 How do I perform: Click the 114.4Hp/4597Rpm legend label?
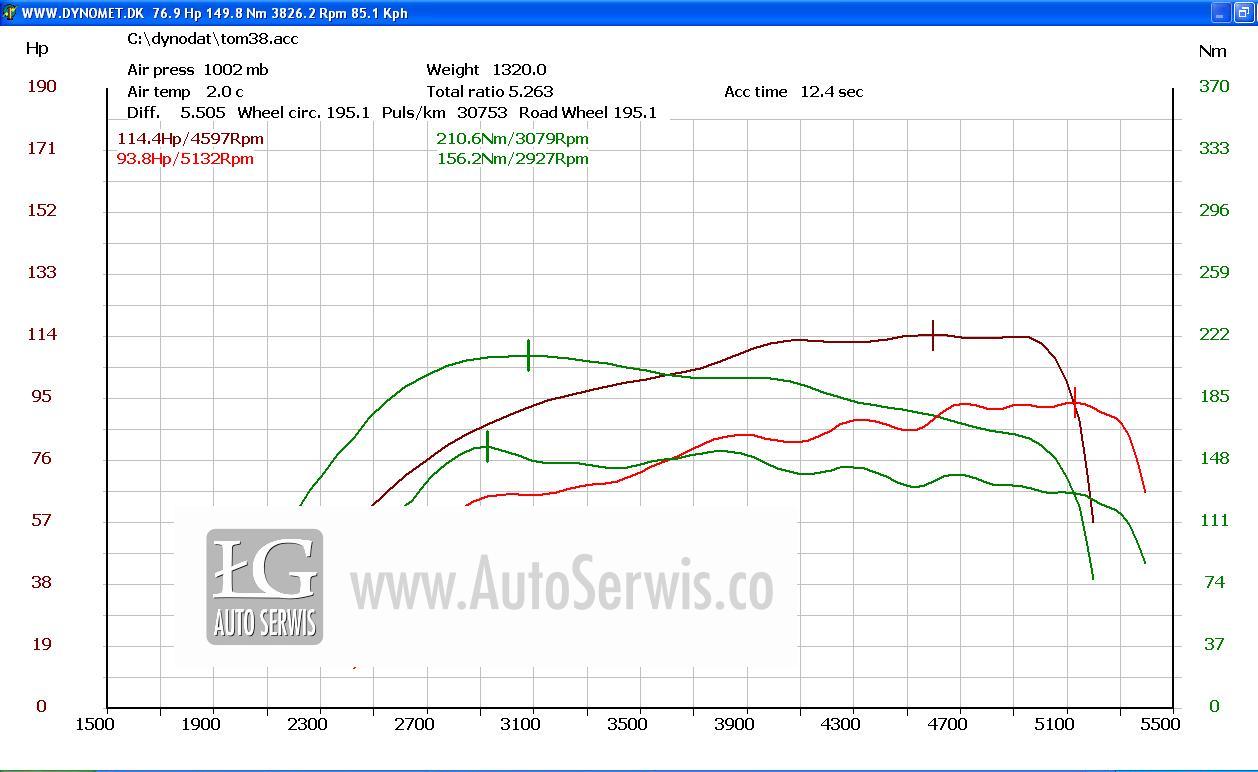coord(190,139)
